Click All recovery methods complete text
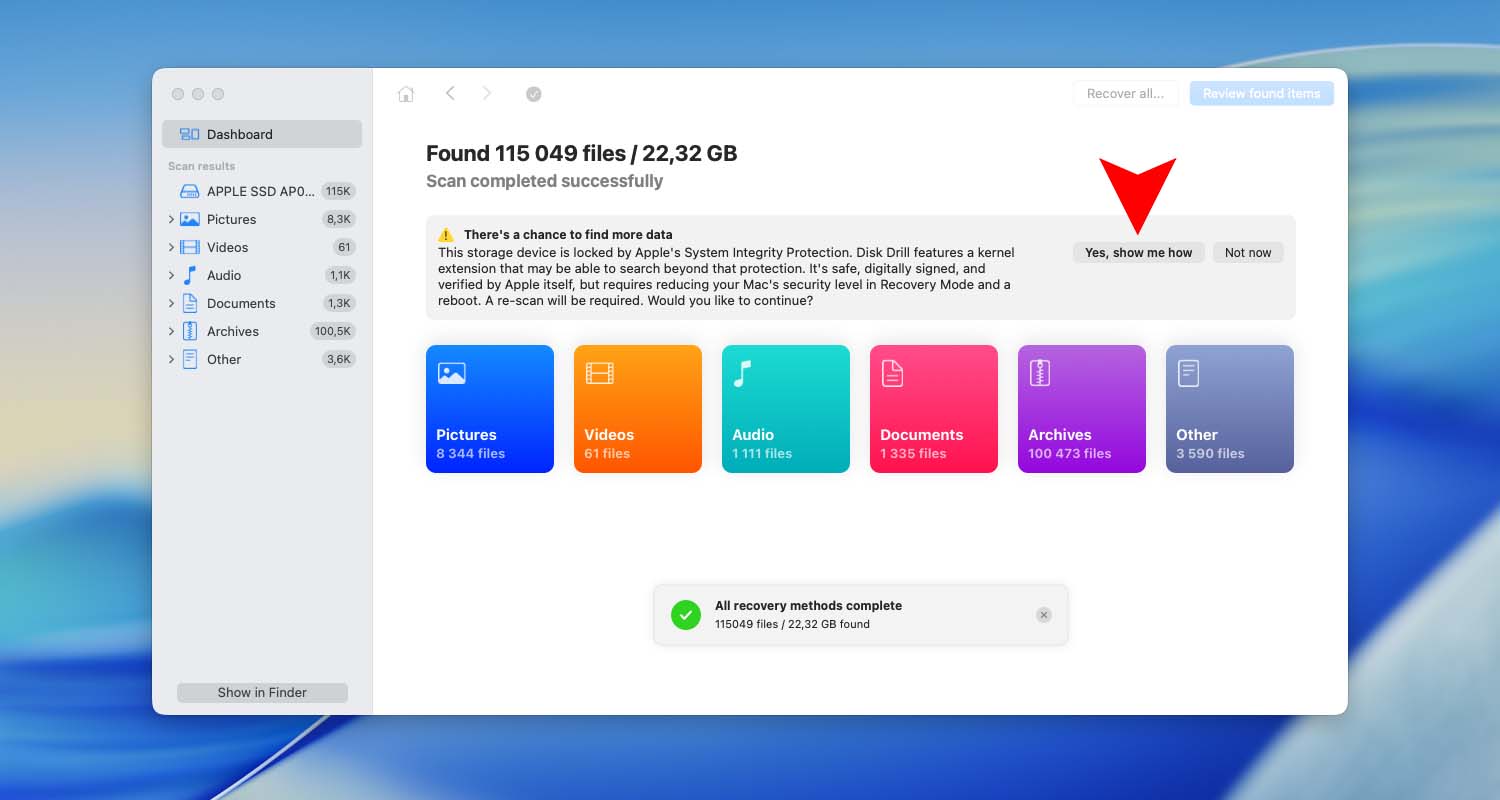 pos(808,606)
